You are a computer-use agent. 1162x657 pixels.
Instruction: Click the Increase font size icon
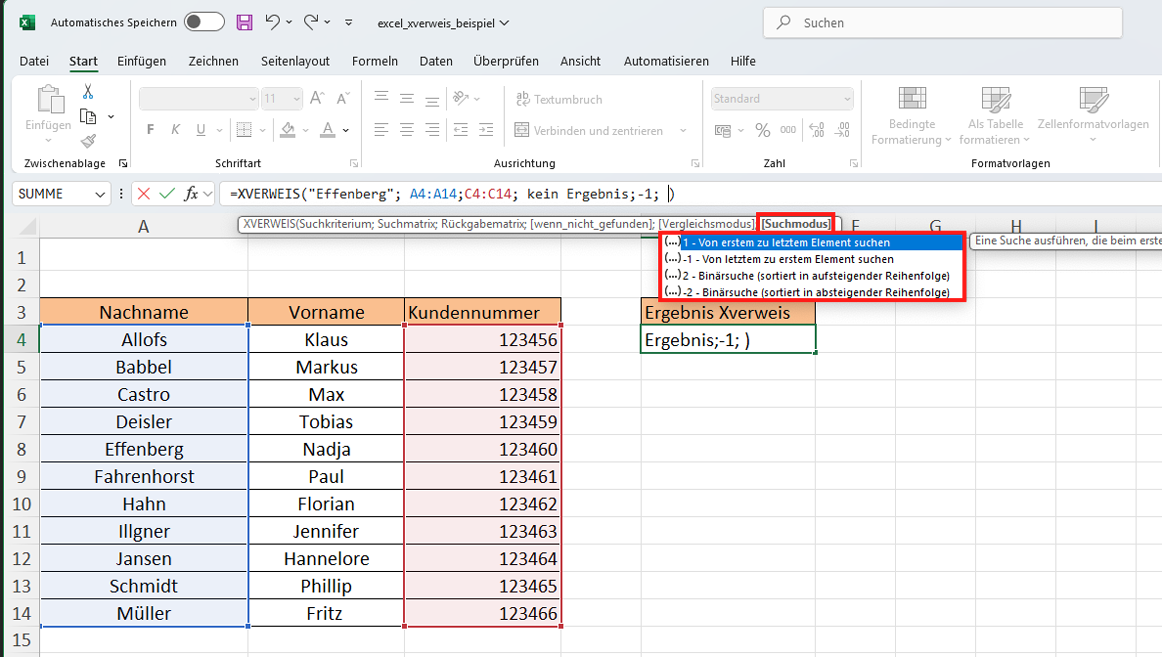[x=317, y=99]
